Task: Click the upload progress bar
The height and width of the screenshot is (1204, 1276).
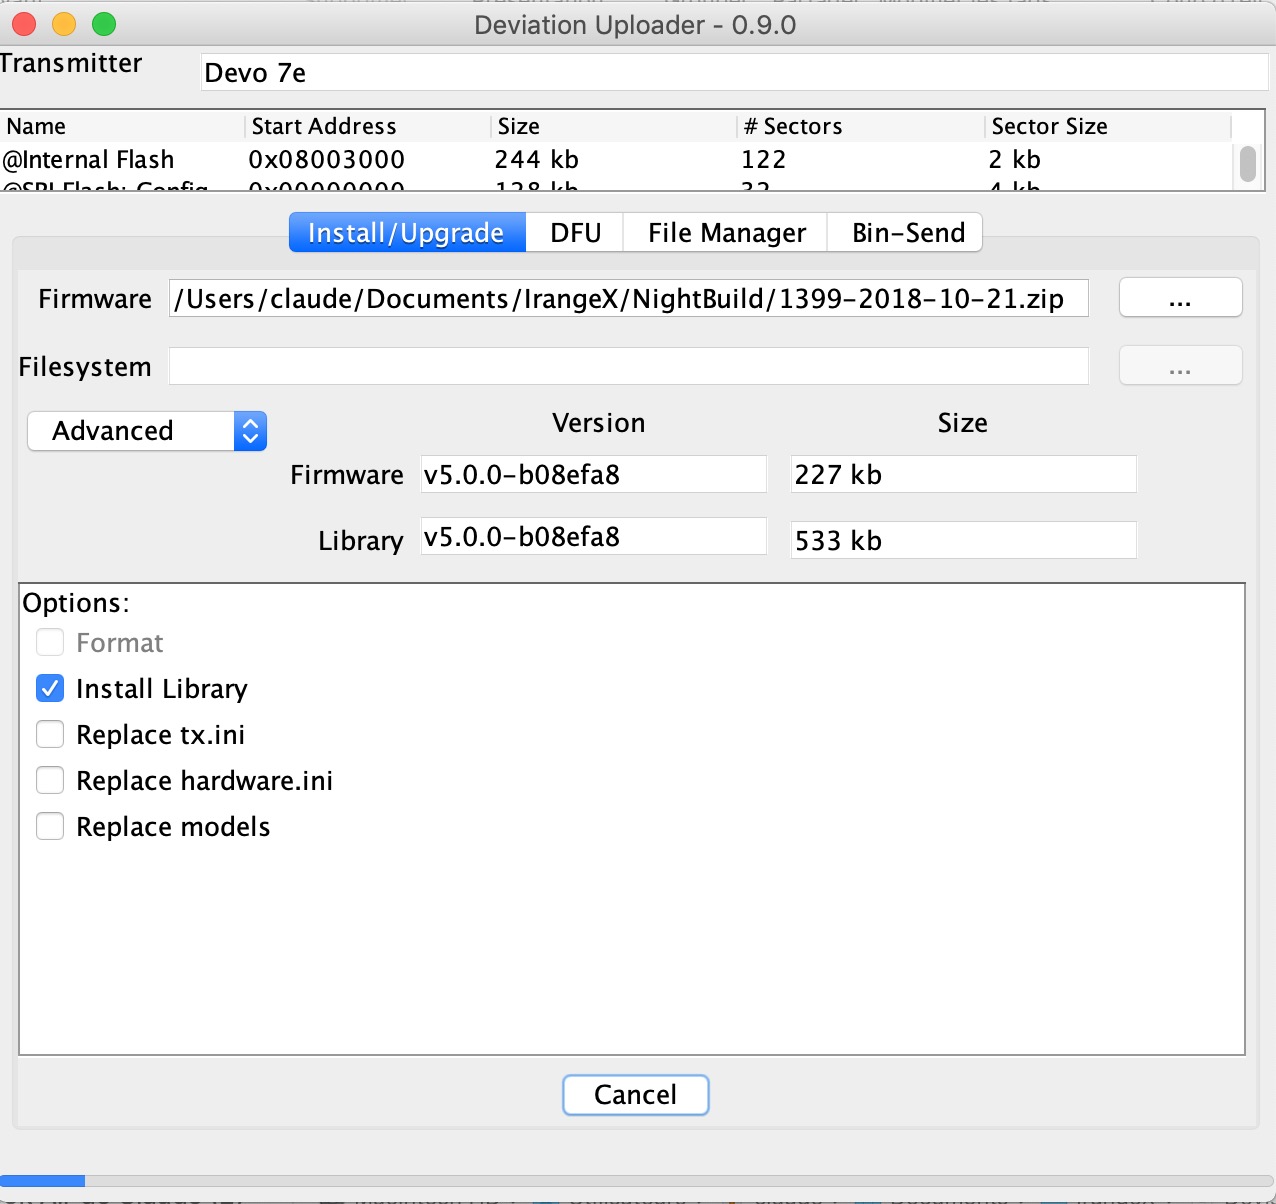Action: (x=638, y=1181)
